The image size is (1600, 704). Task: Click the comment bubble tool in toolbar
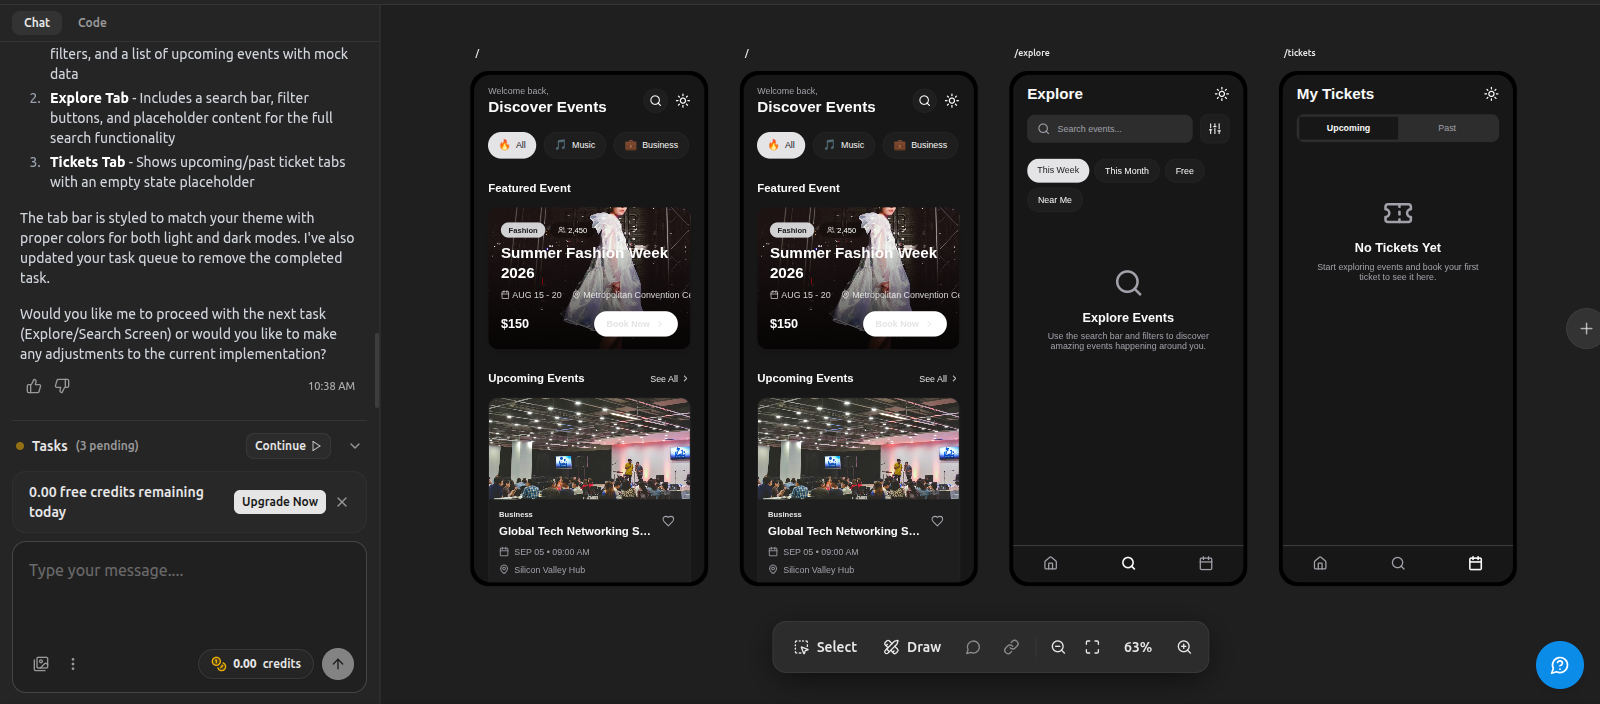tap(973, 647)
